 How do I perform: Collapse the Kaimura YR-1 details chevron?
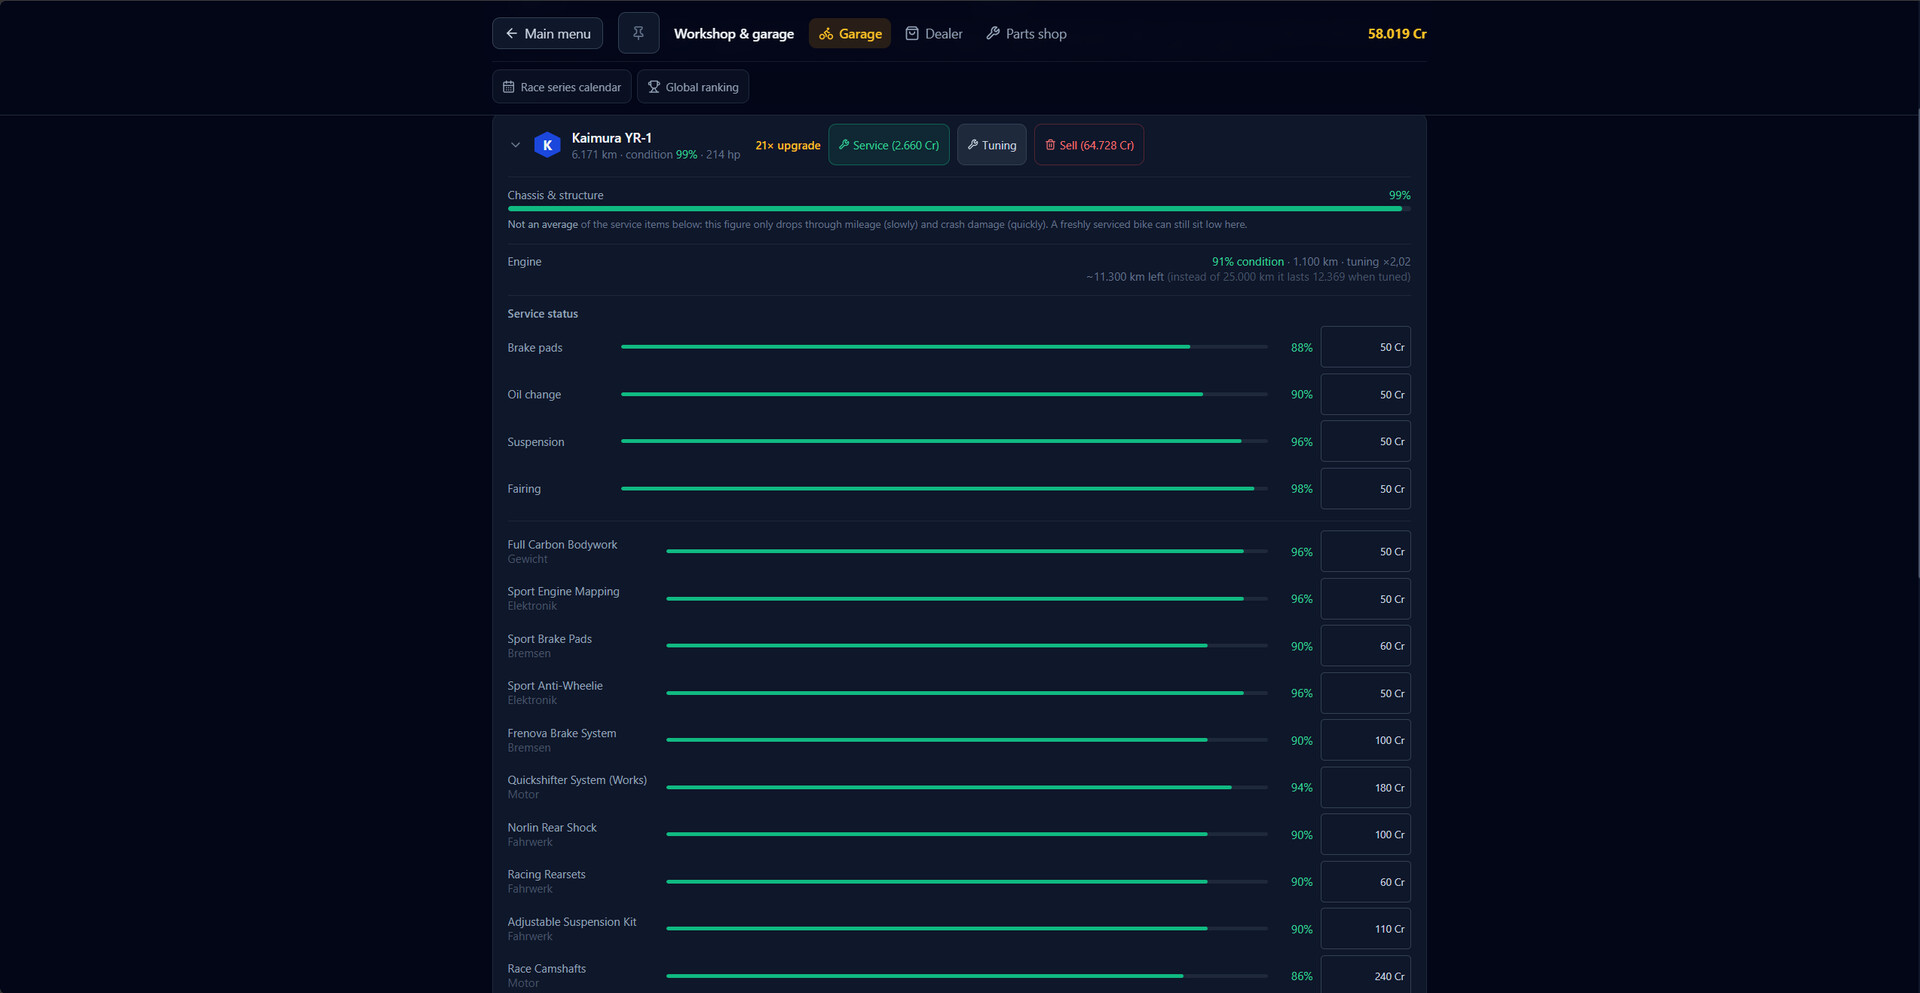[x=515, y=145]
